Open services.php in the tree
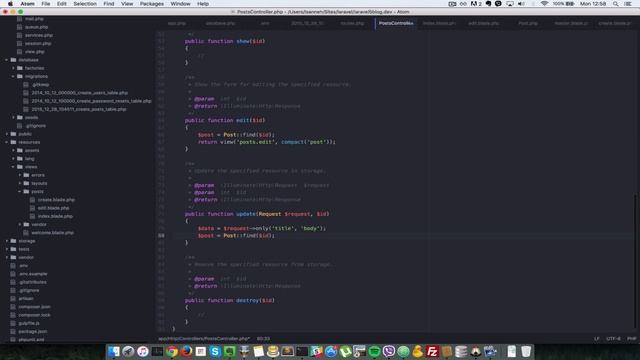Screen dimensions: 640x360 point(38,35)
